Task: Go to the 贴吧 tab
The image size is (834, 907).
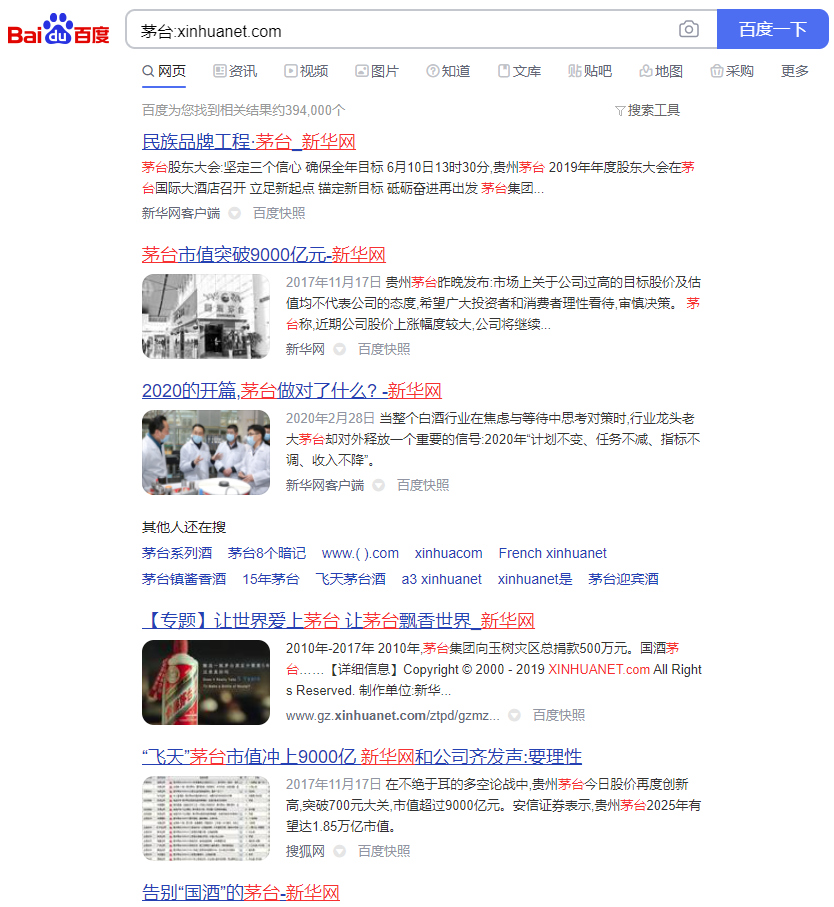Action: 590,71
